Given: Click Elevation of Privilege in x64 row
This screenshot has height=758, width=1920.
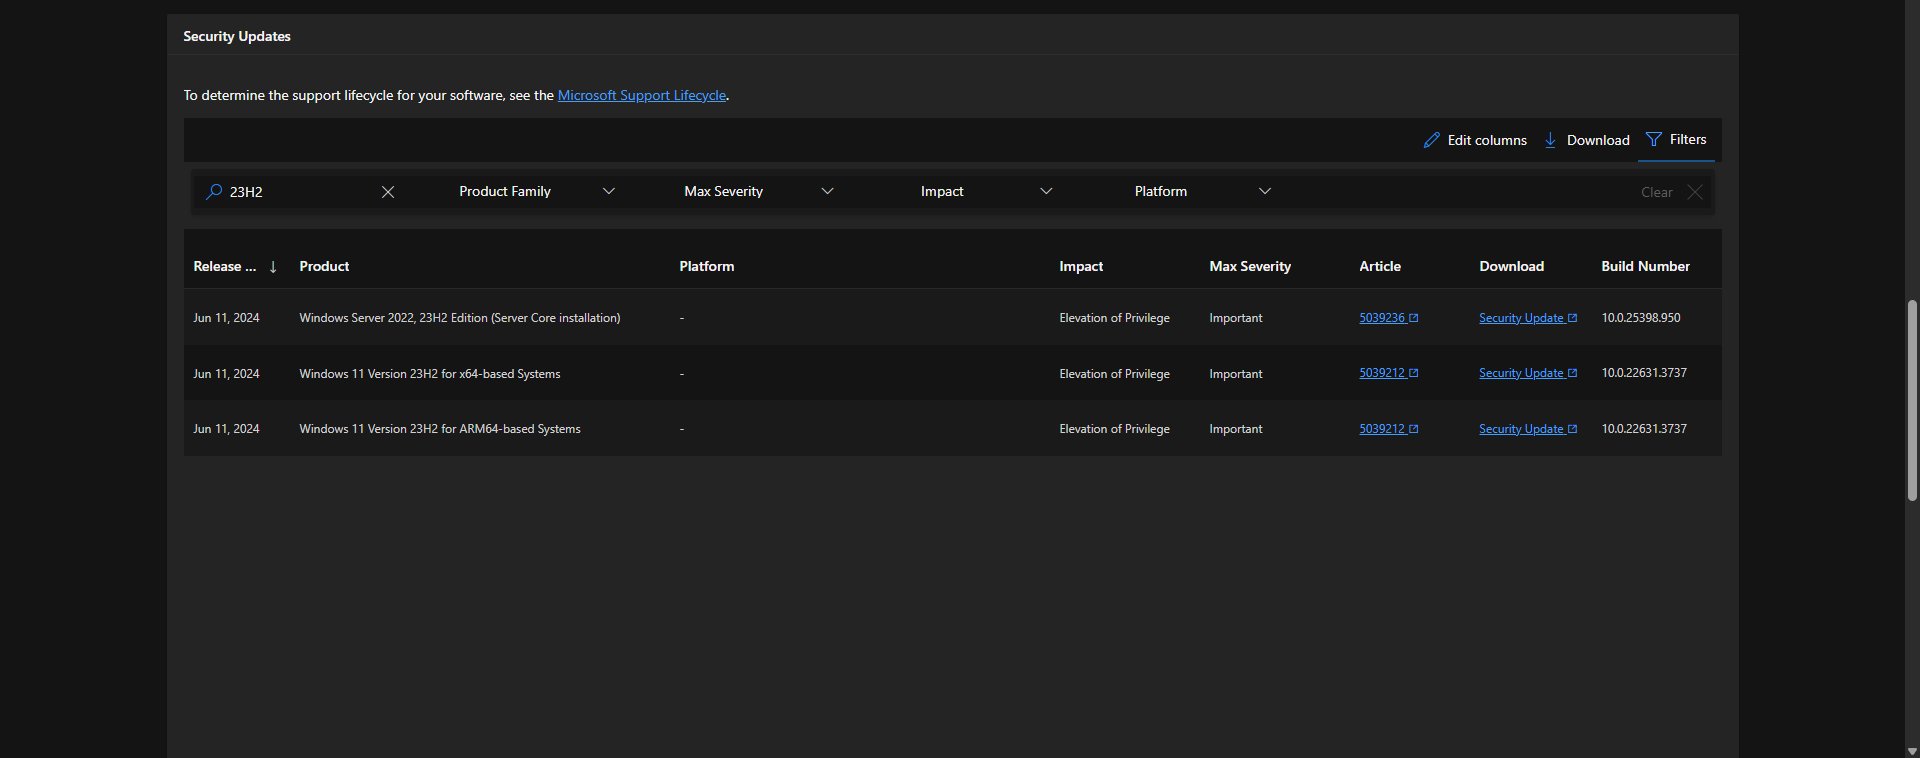Looking at the screenshot, I should point(1114,374).
